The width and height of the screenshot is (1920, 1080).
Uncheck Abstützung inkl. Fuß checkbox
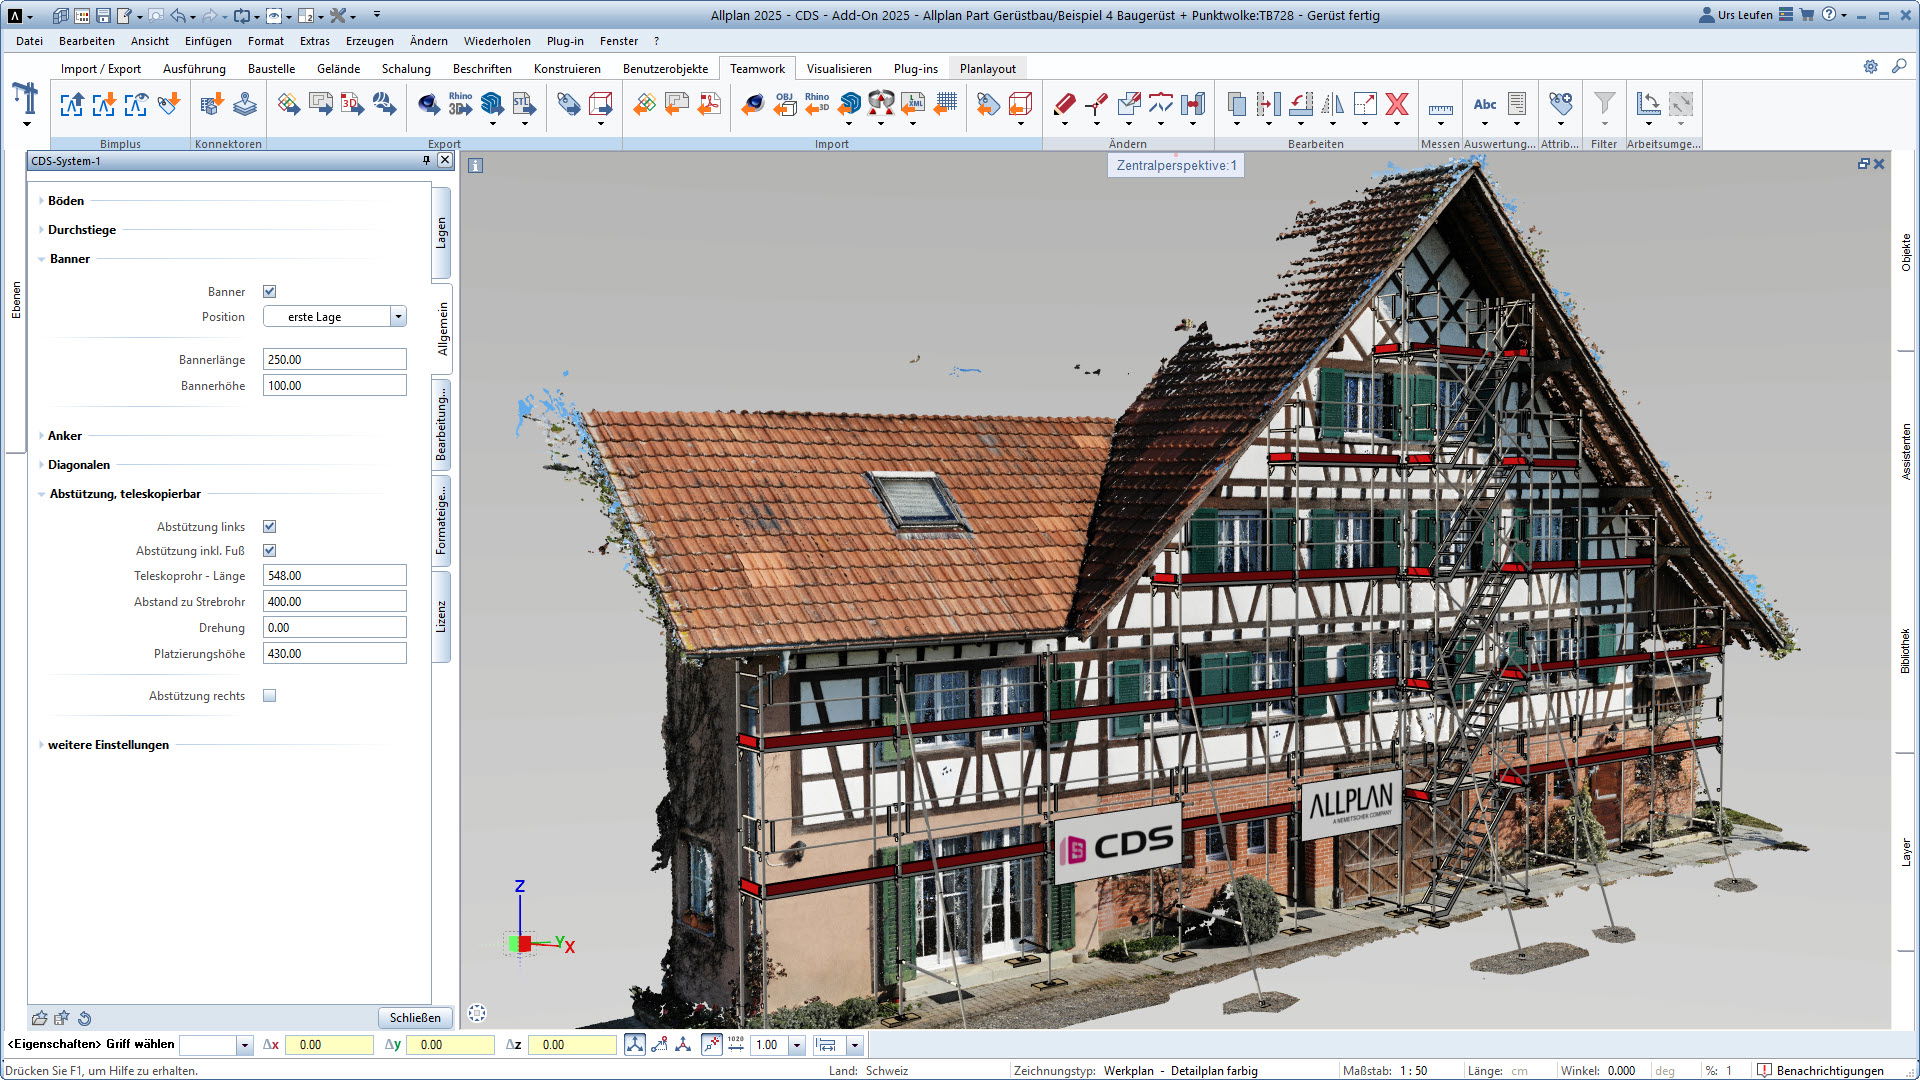pyautogui.click(x=269, y=551)
